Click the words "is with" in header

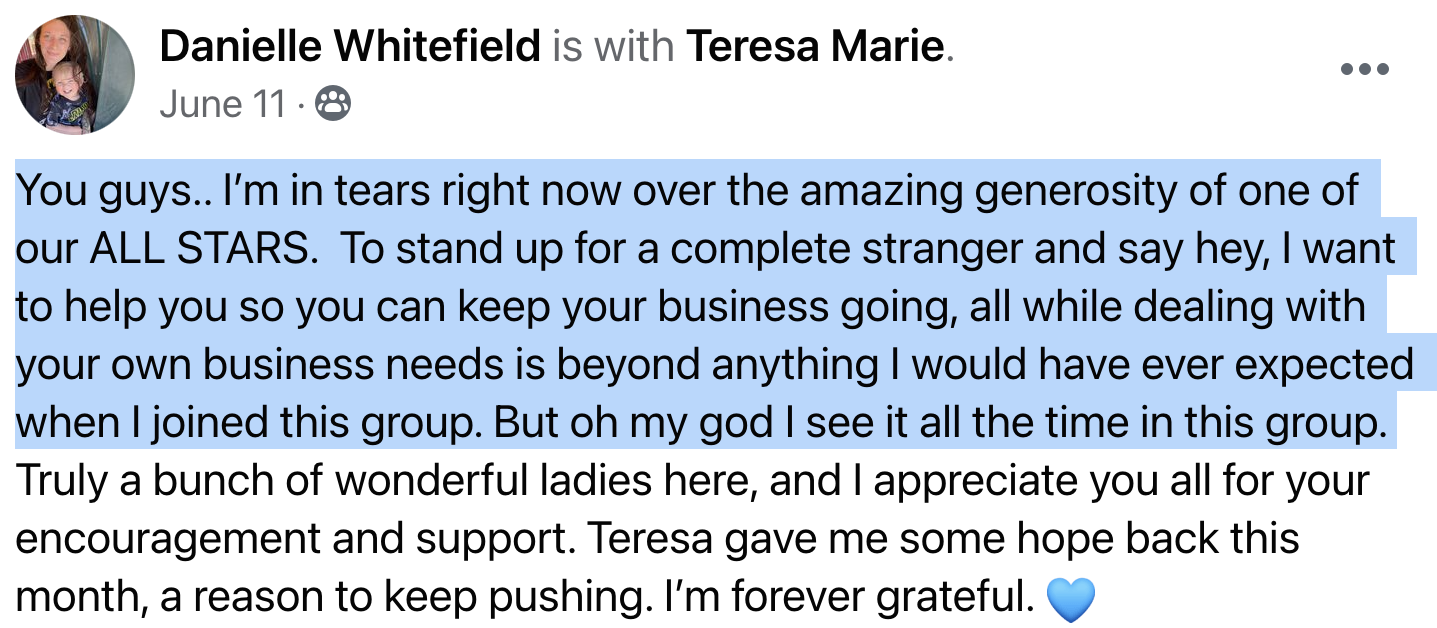613,46
